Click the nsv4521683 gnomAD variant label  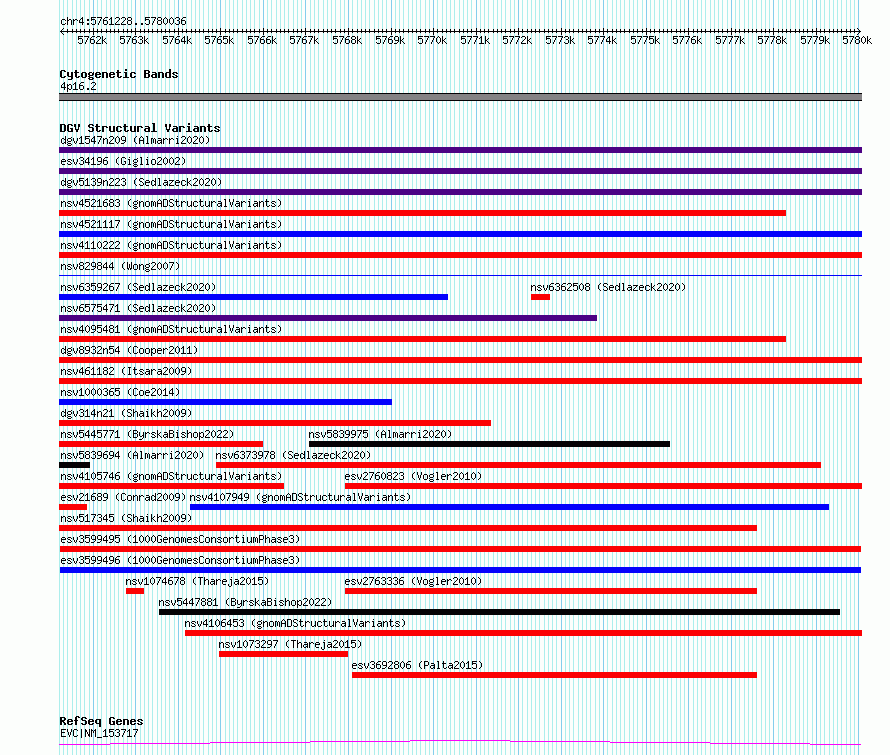click(171, 203)
